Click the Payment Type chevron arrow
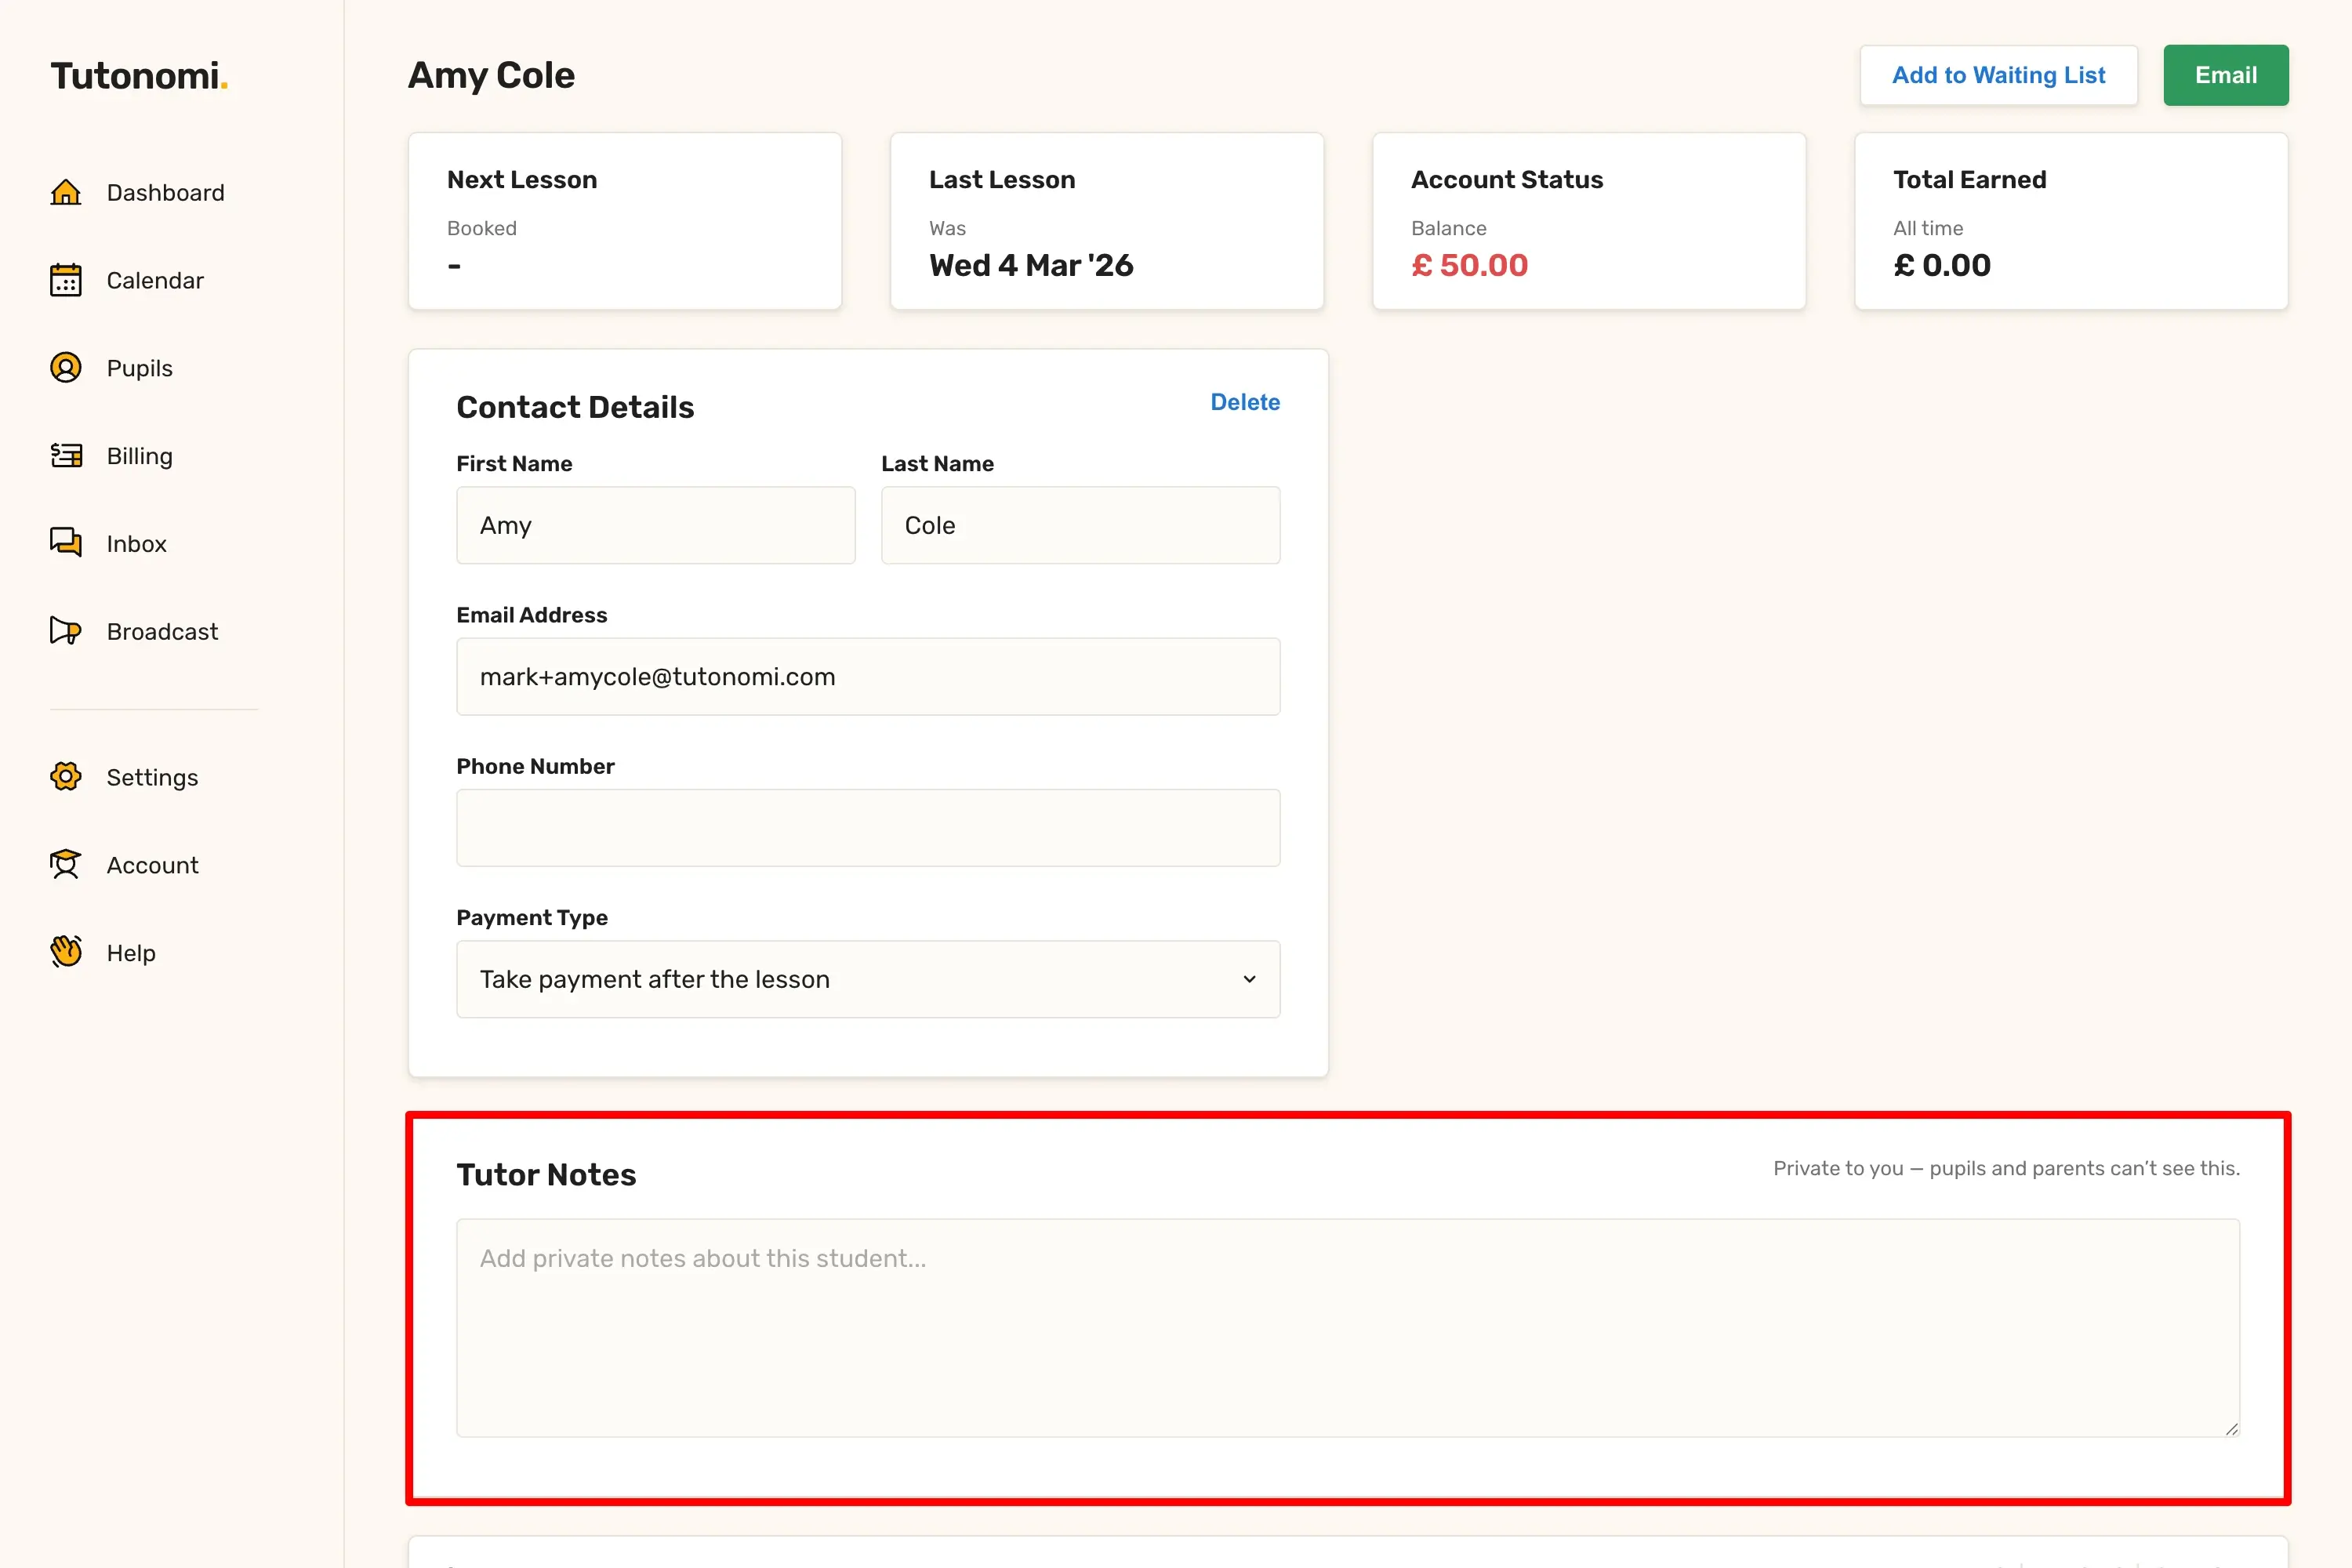2352x1568 pixels. [x=1249, y=979]
